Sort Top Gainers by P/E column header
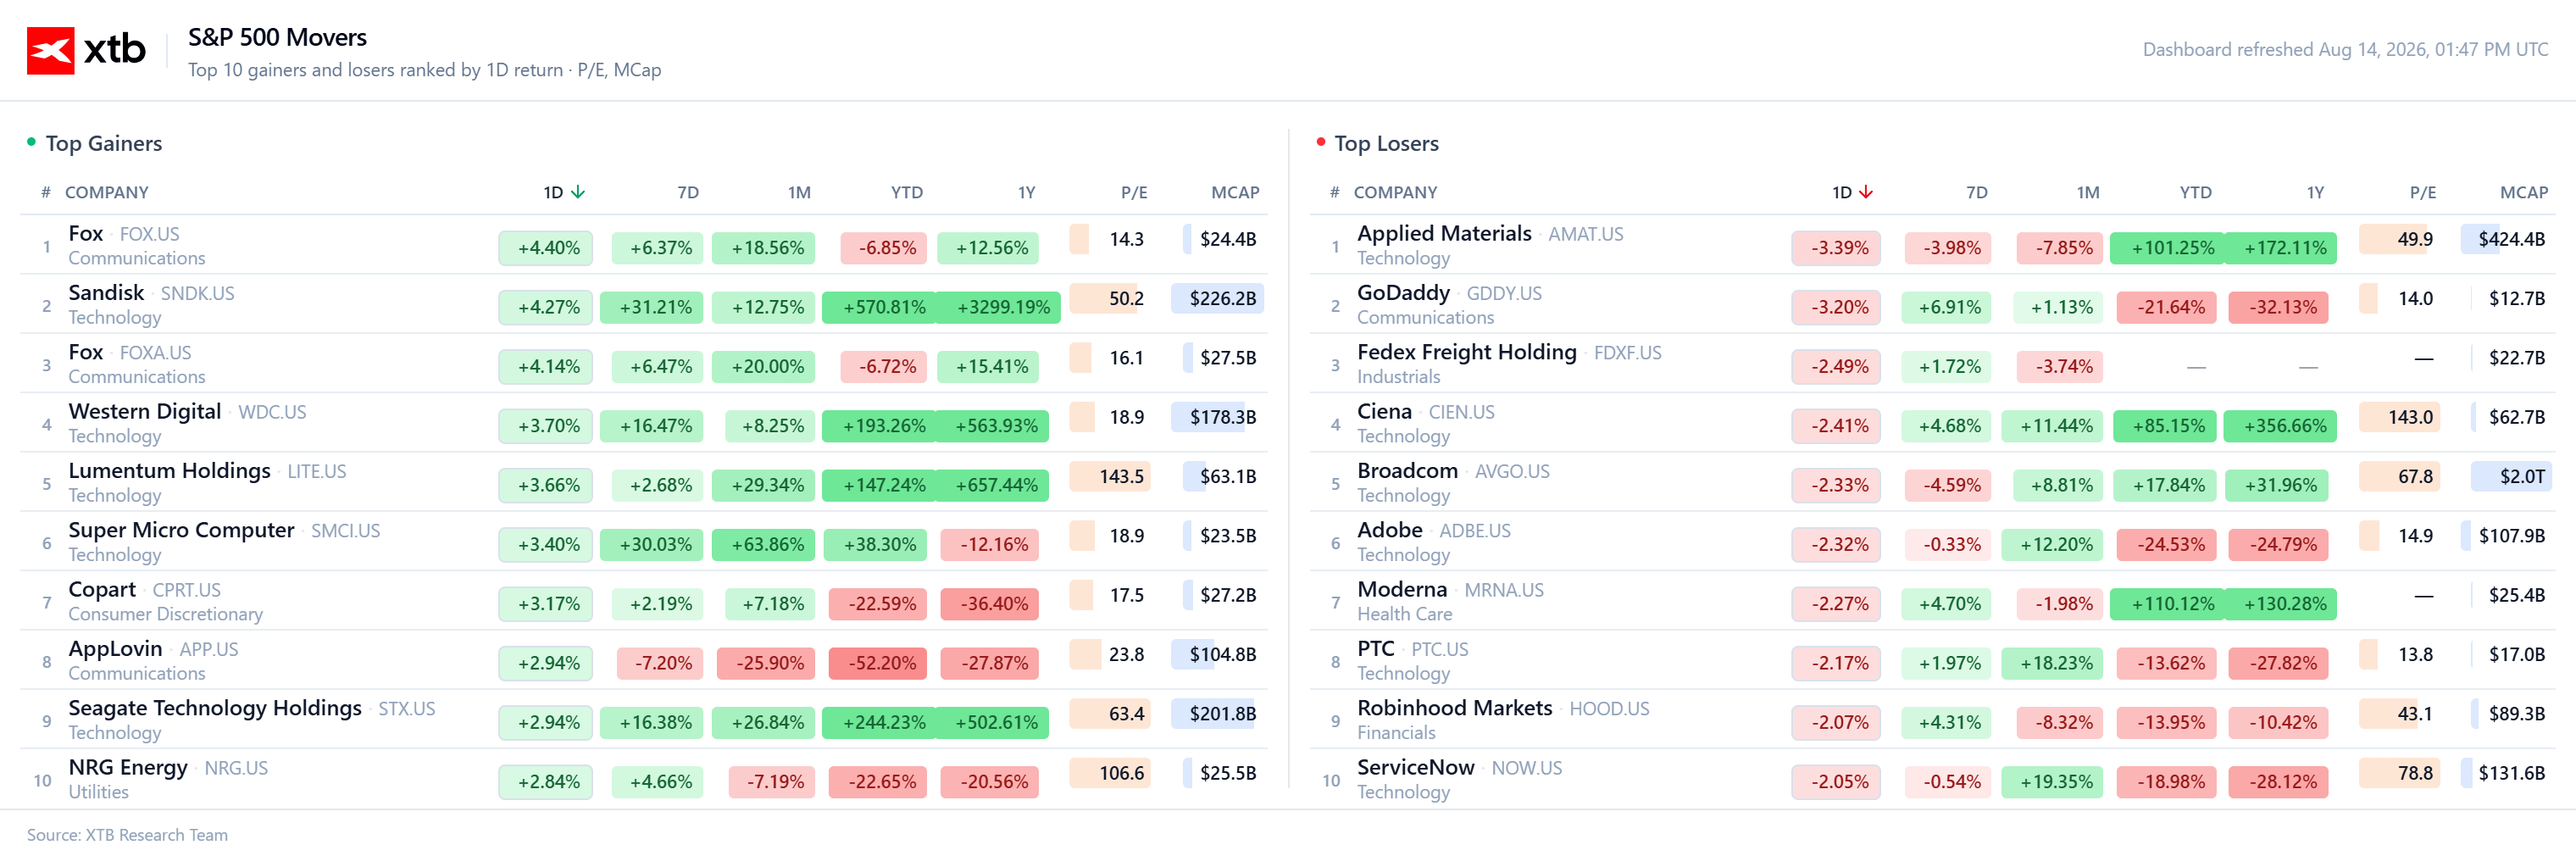Image resolution: width=2576 pixels, height=856 pixels. (x=1133, y=192)
